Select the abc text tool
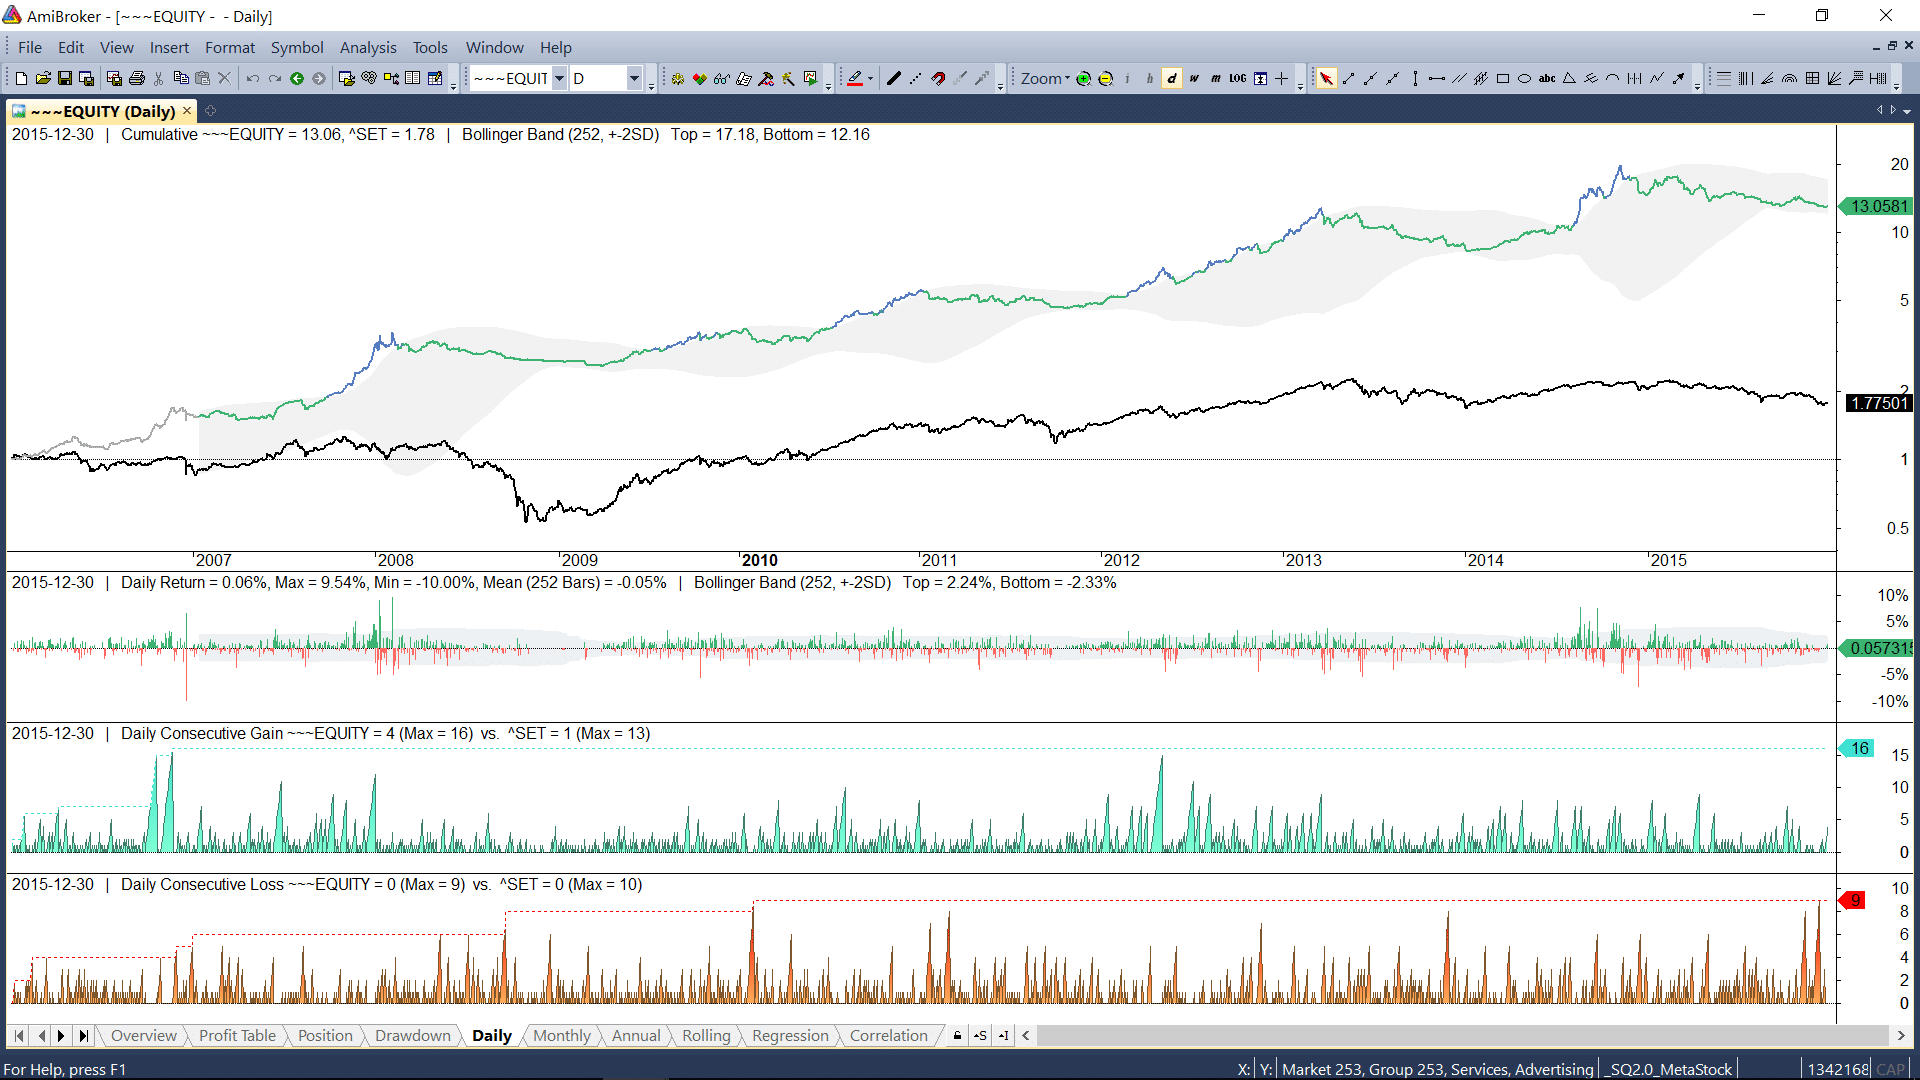Viewport: 1920px width, 1080px height. (x=1546, y=79)
